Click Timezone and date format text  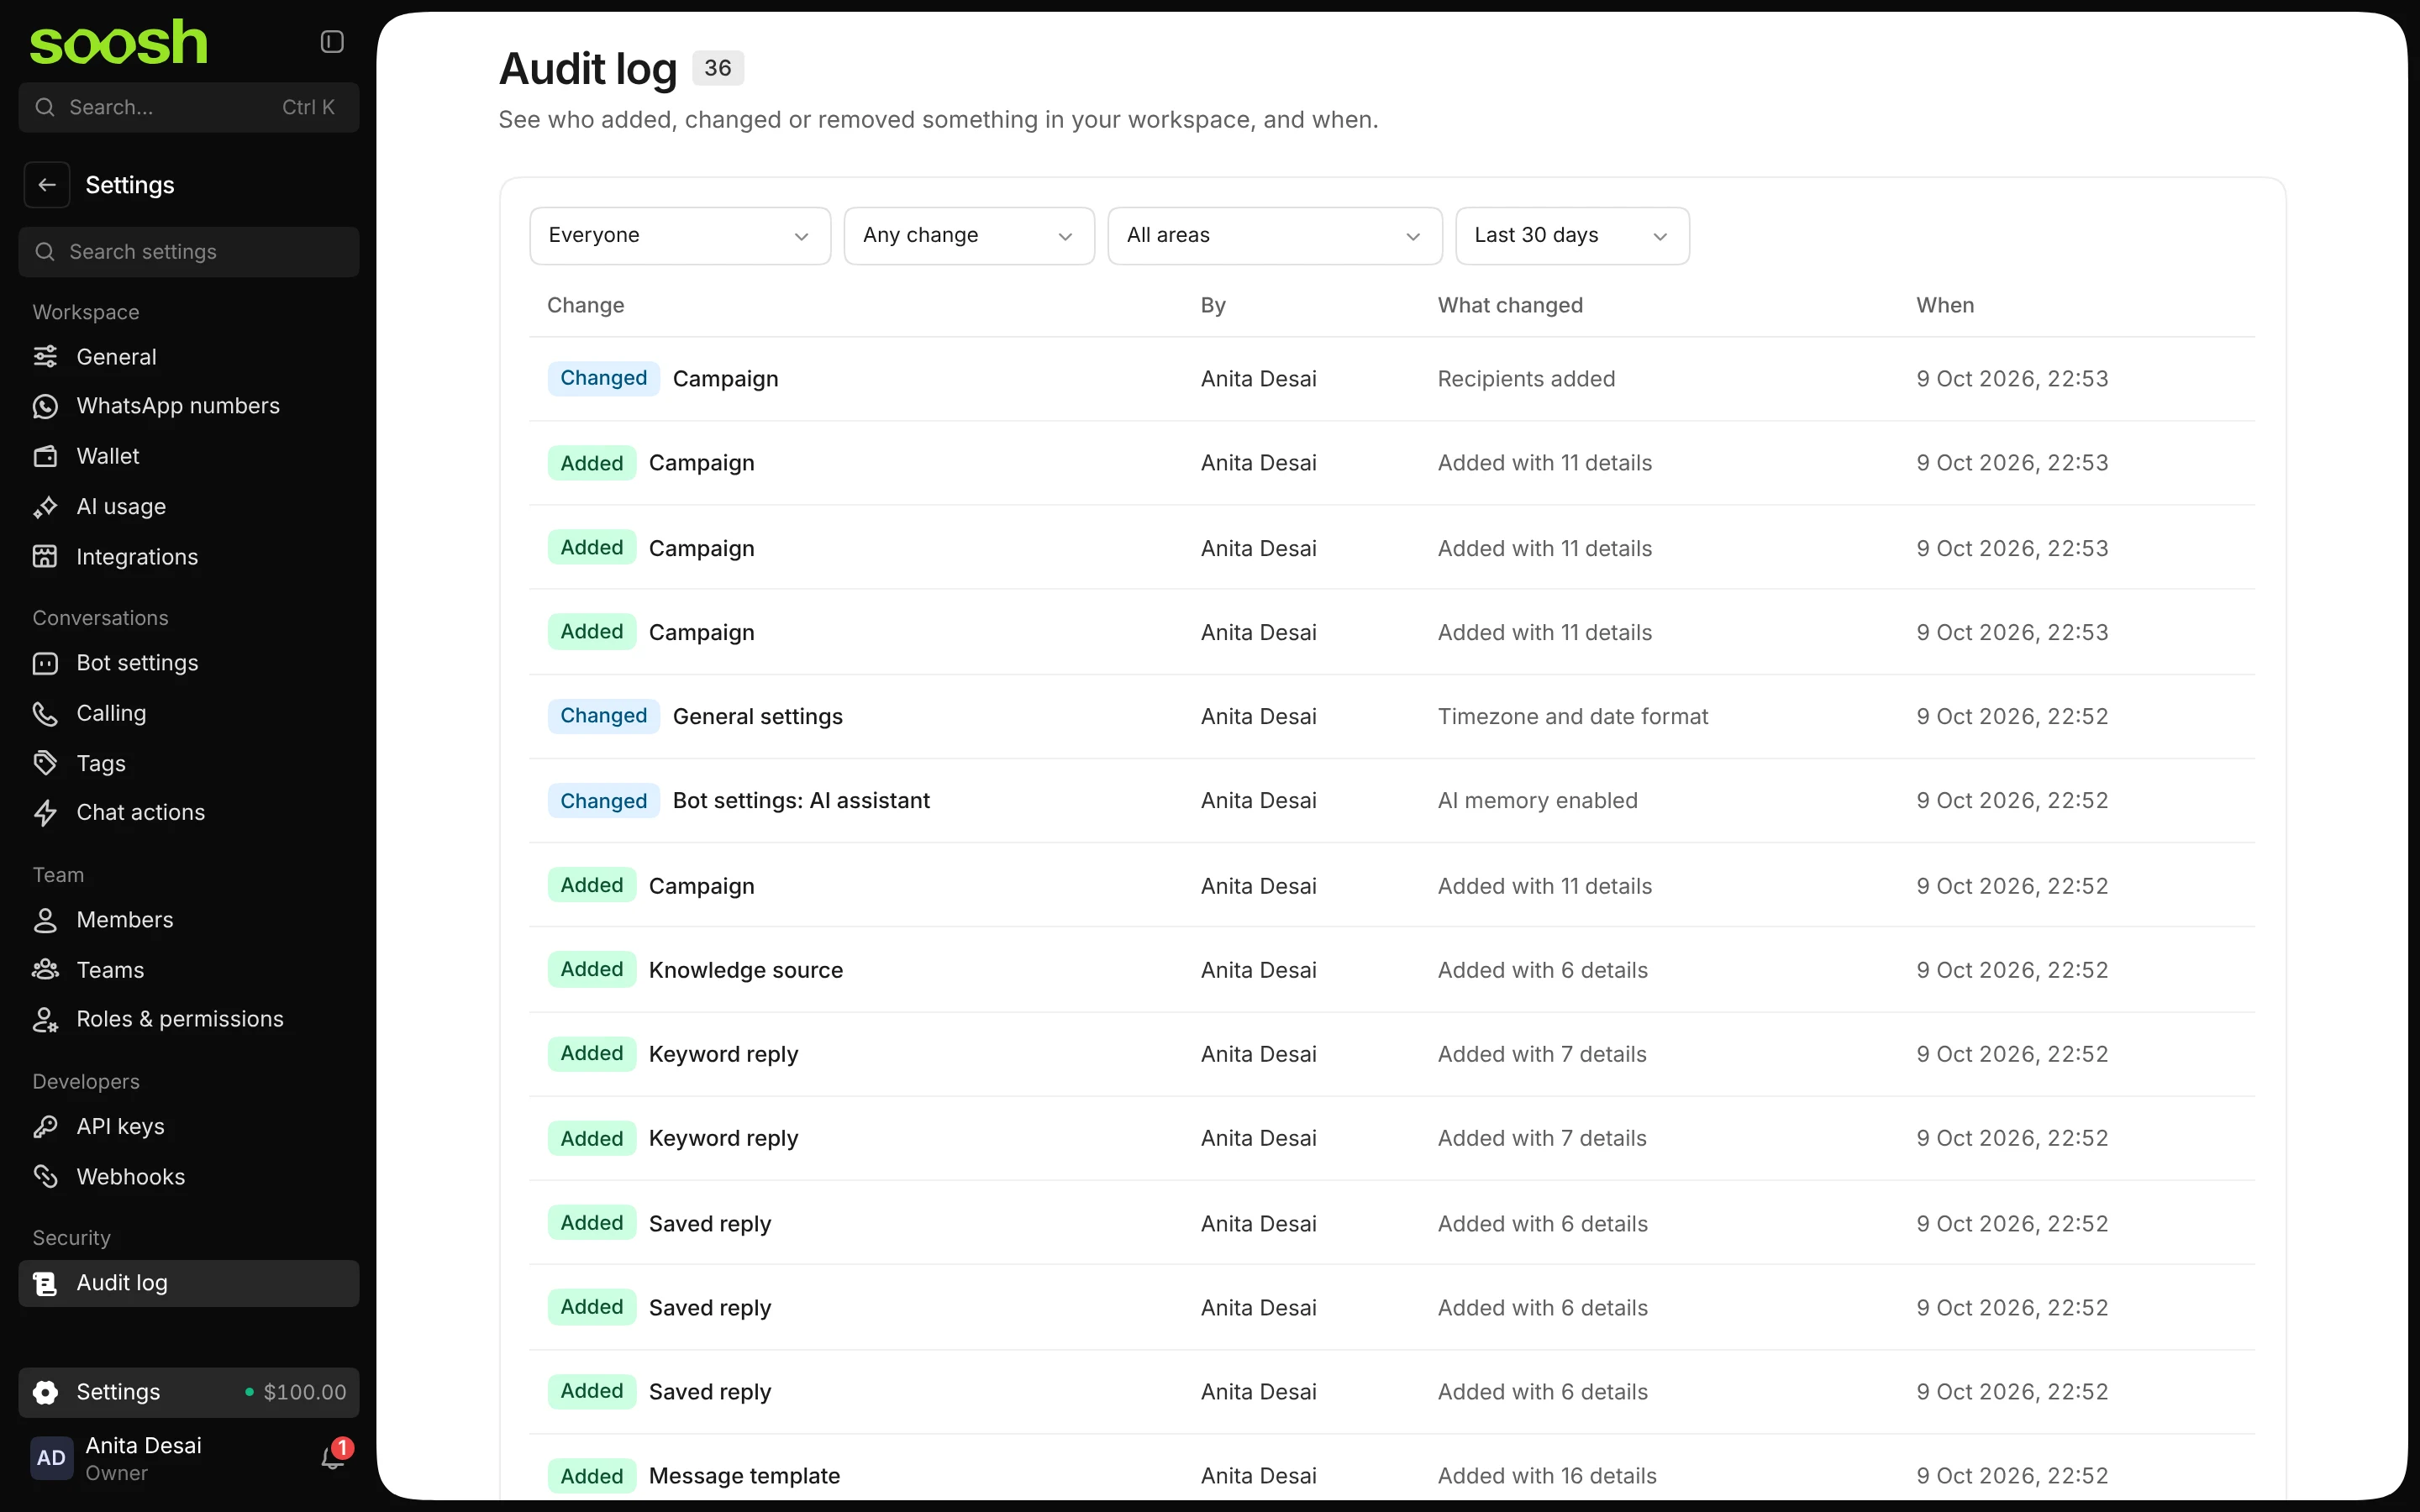tap(1573, 716)
